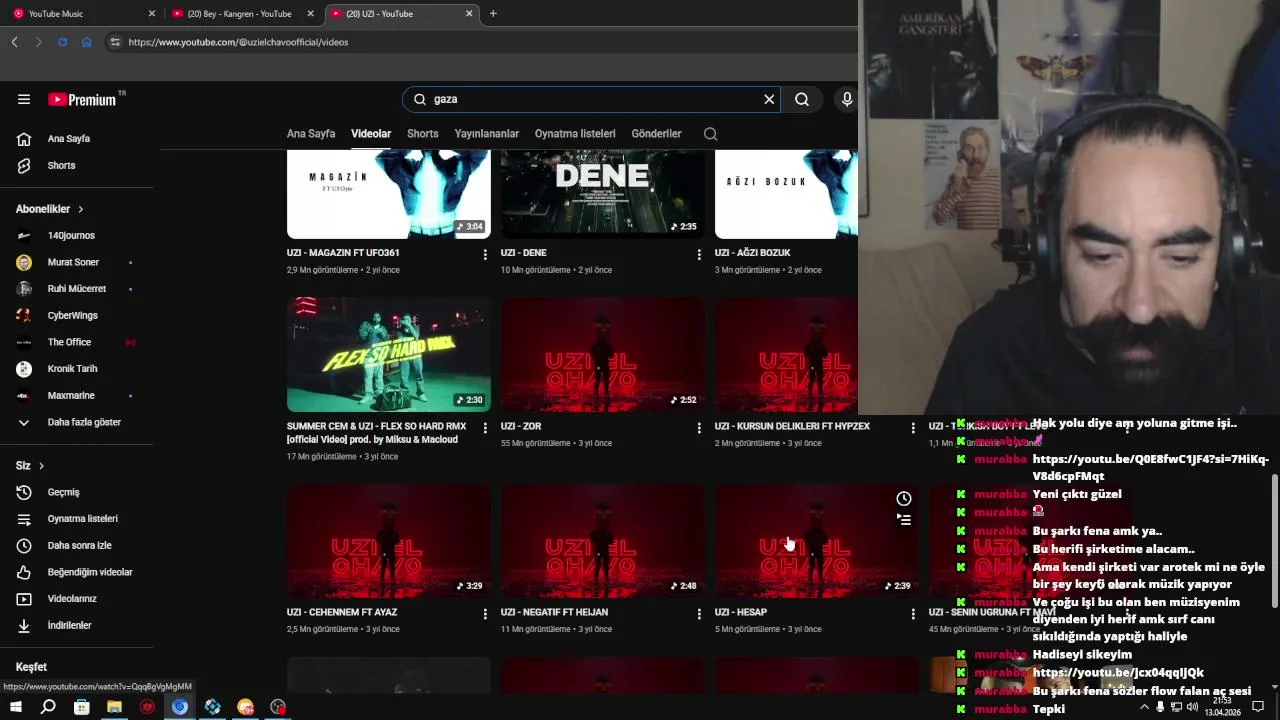Switch to the Shorts channel tab
Screen dimensions: 1280x720
point(423,134)
